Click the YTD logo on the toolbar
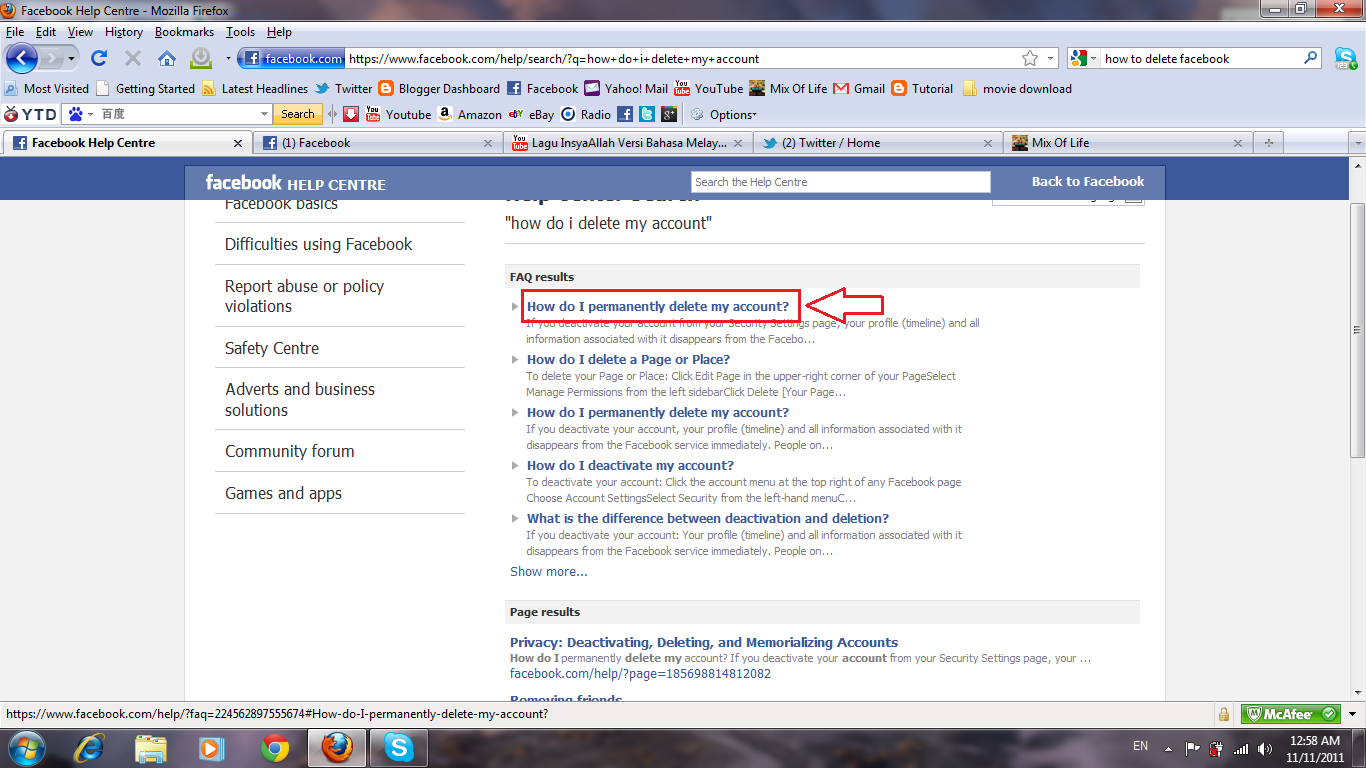Image resolution: width=1366 pixels, height=768 pixels. (31, 114)
